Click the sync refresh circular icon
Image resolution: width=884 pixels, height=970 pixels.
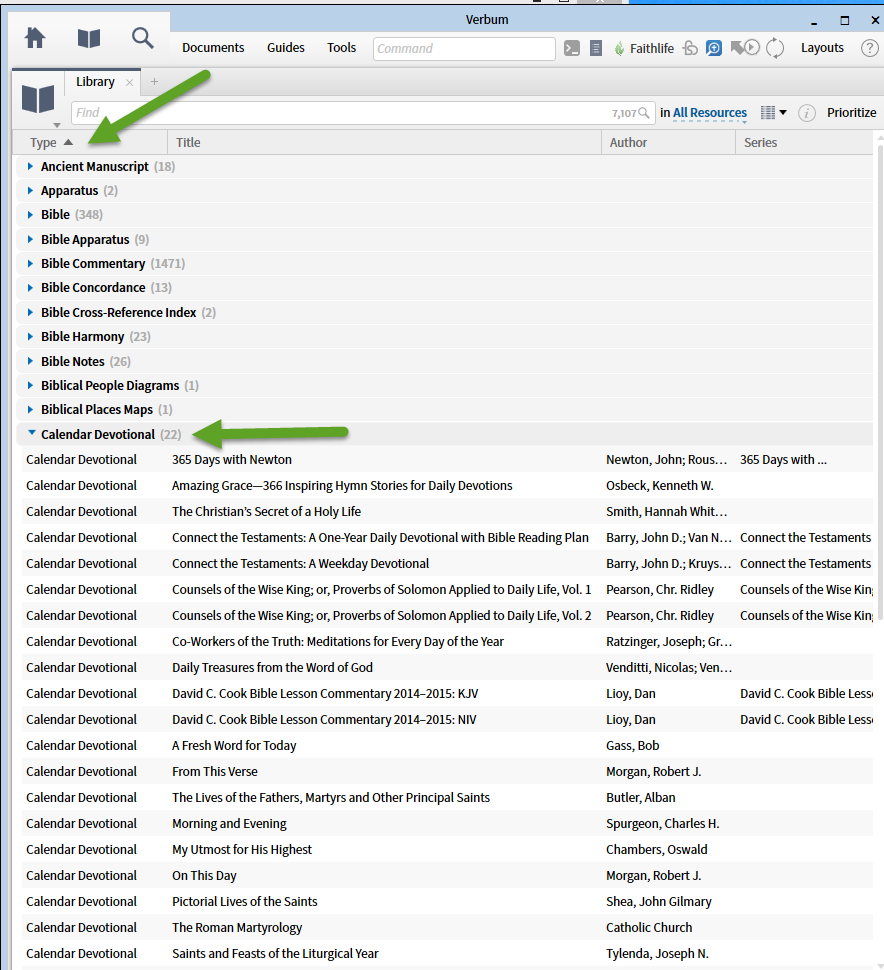[775, 48]
